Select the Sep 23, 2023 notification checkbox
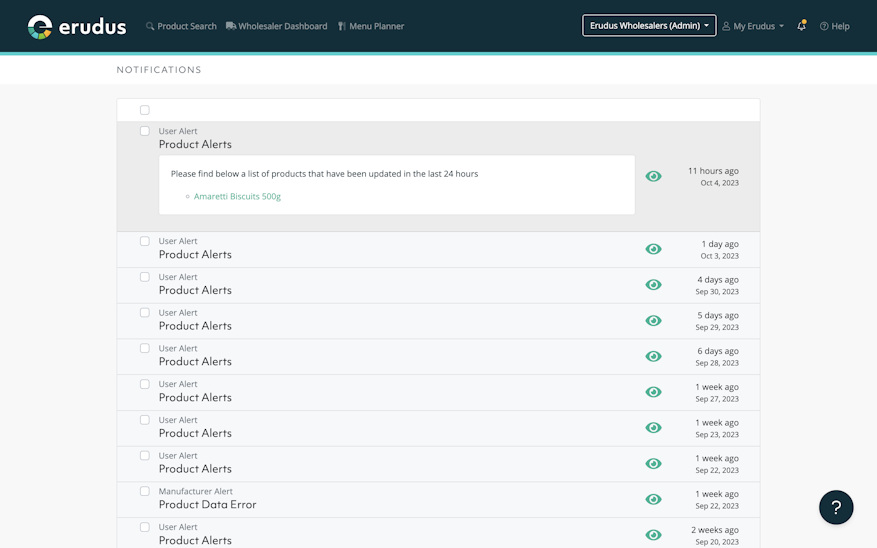 click(x=145, y=420)
